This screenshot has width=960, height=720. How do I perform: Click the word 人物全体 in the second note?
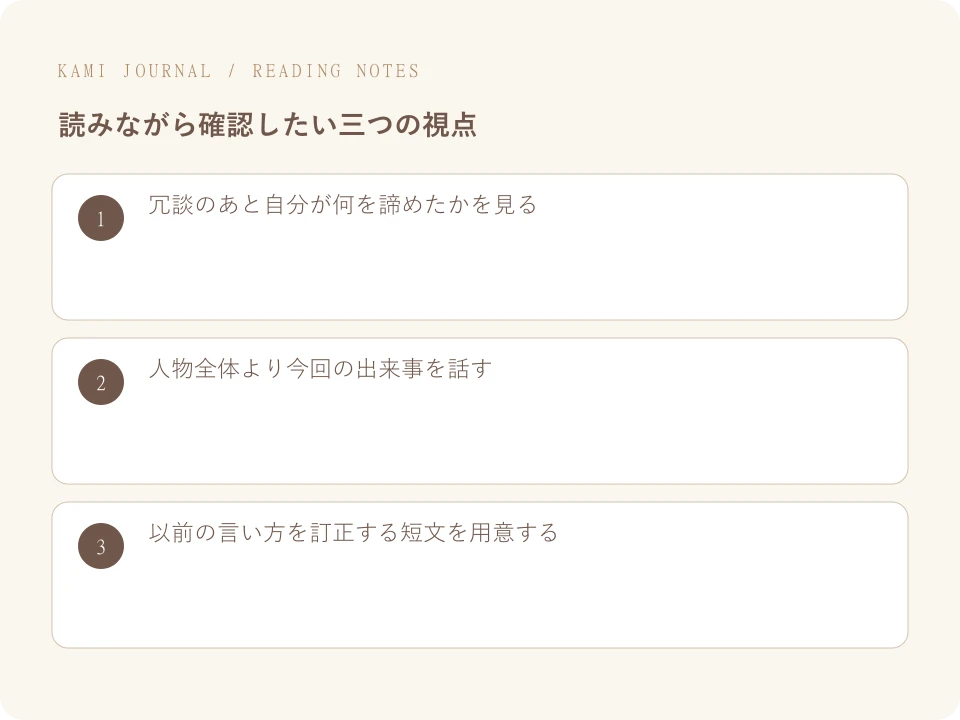[x=194, y=369]
